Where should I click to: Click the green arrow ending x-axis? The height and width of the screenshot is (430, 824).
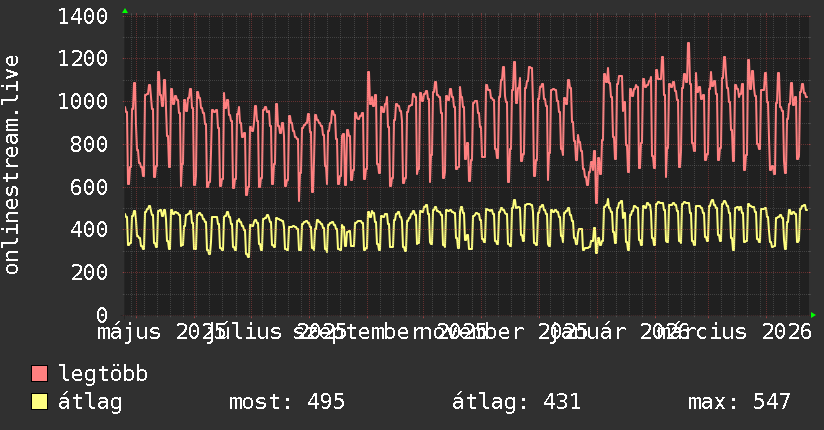tap(813, 315)
